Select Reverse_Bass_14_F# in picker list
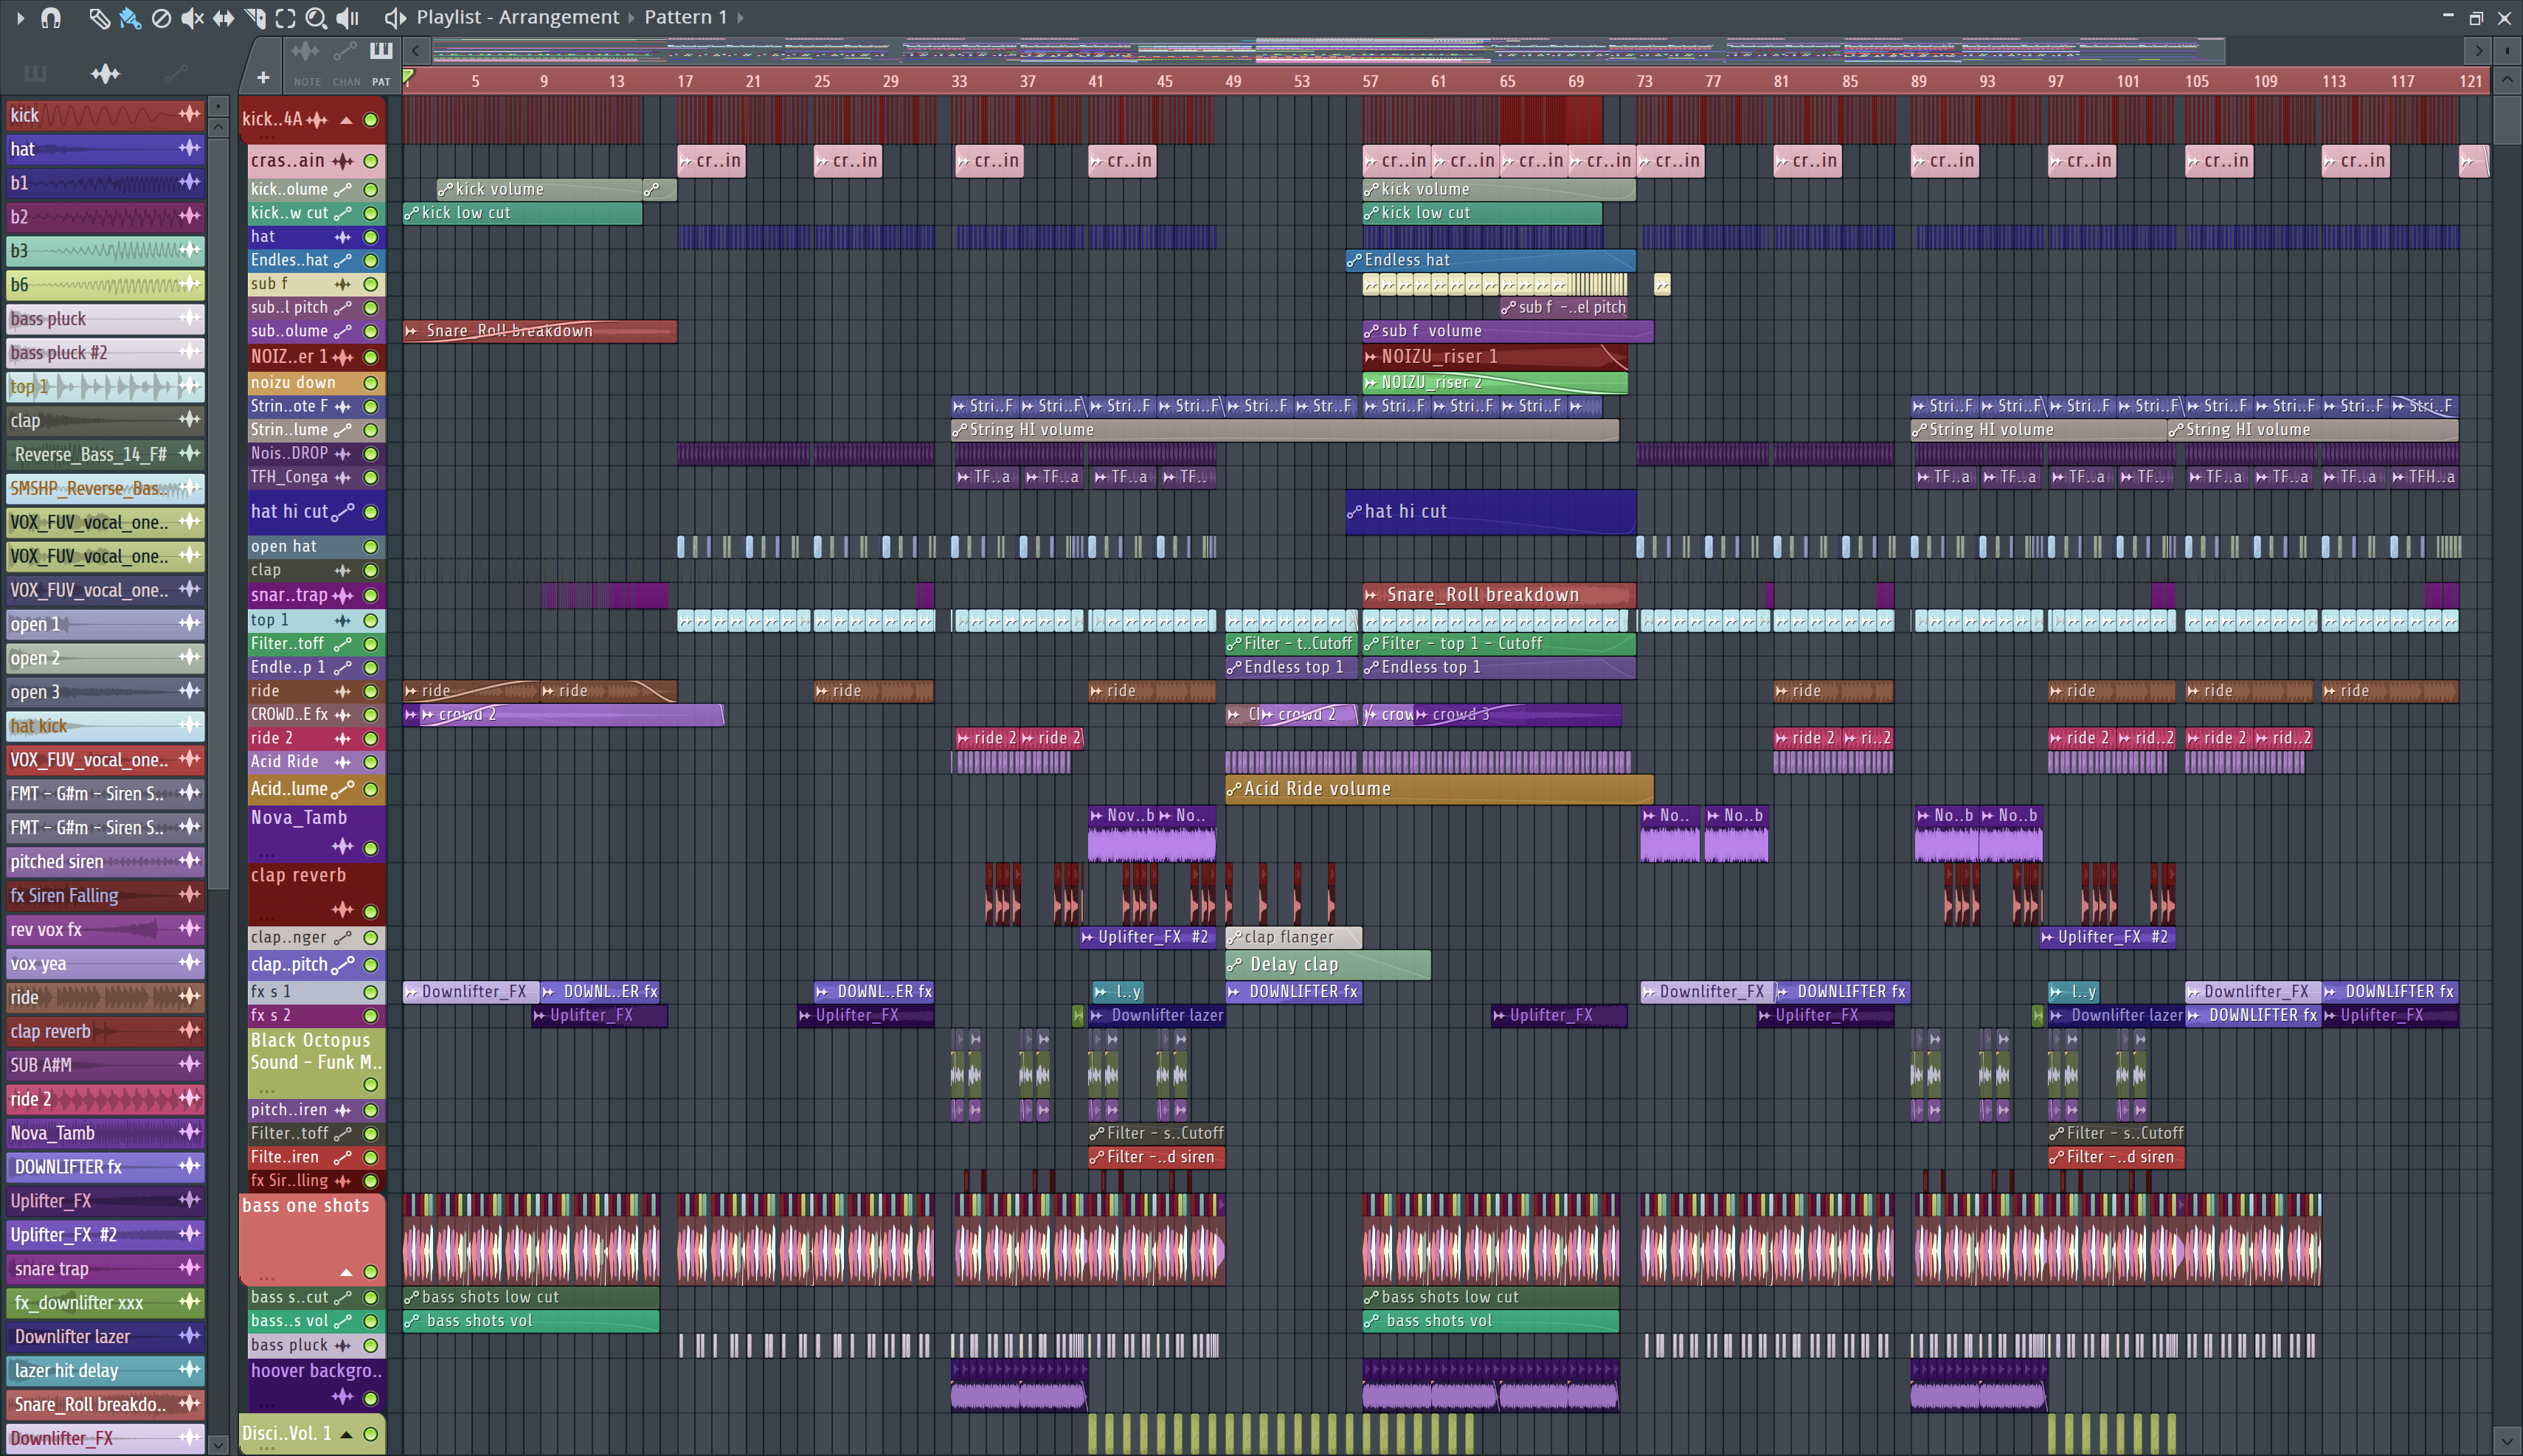The width and height of the screenshot is (2523, 1456). (x=105, y=454)
